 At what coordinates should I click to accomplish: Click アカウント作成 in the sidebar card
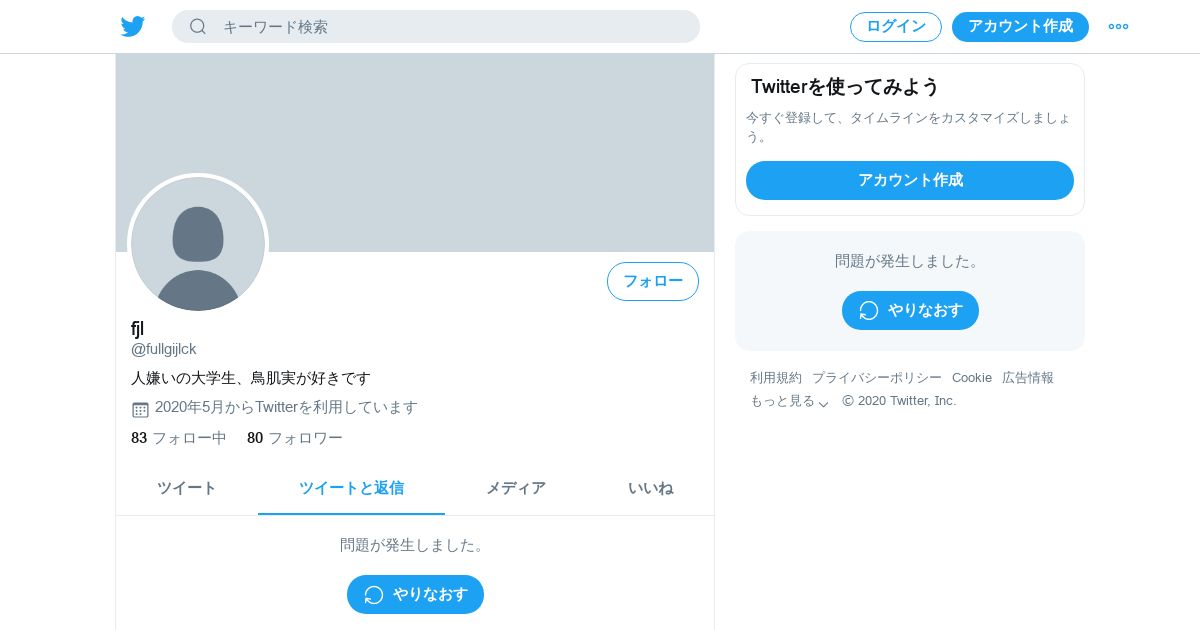pyautogui.click(x=910, y=181)
